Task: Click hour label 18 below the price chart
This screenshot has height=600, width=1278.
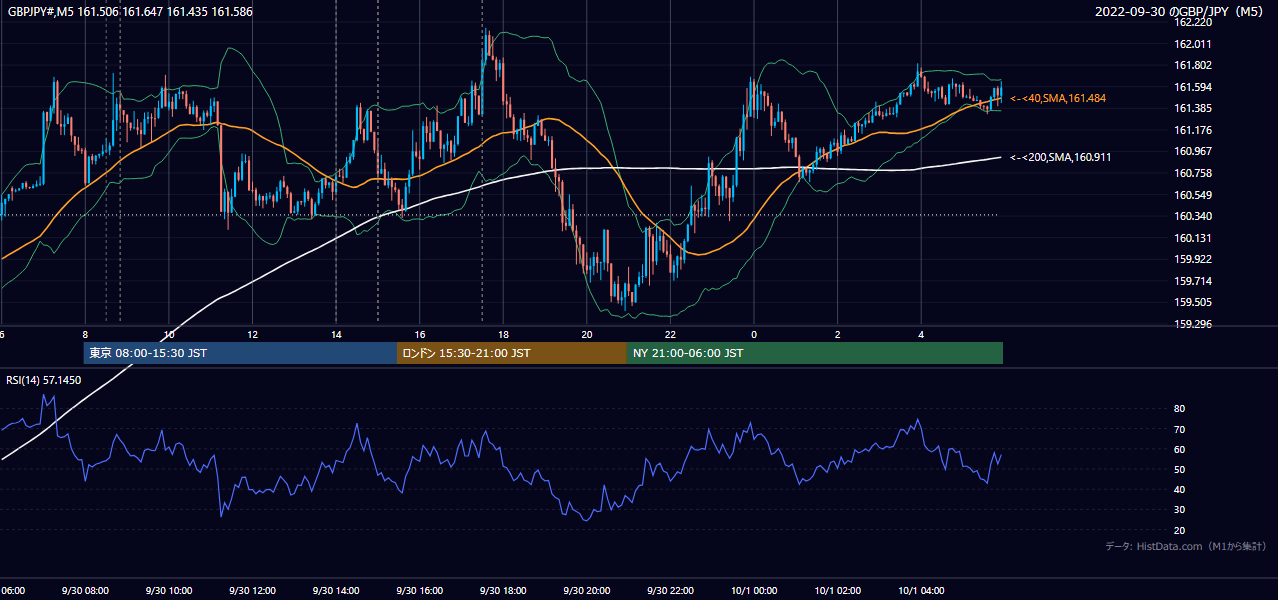Action: [503, 334]
